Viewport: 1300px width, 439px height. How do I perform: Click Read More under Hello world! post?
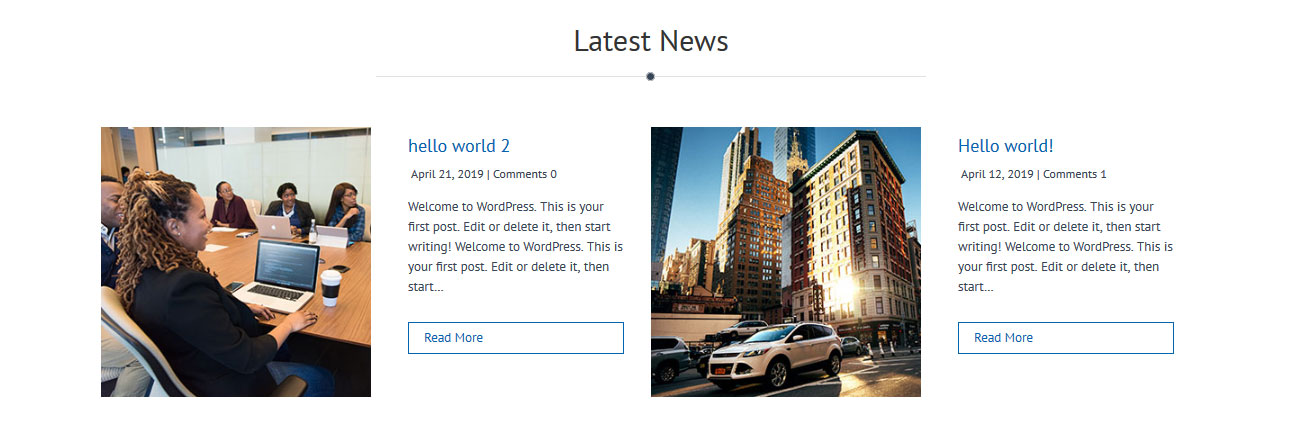[x=1066, y=338]
